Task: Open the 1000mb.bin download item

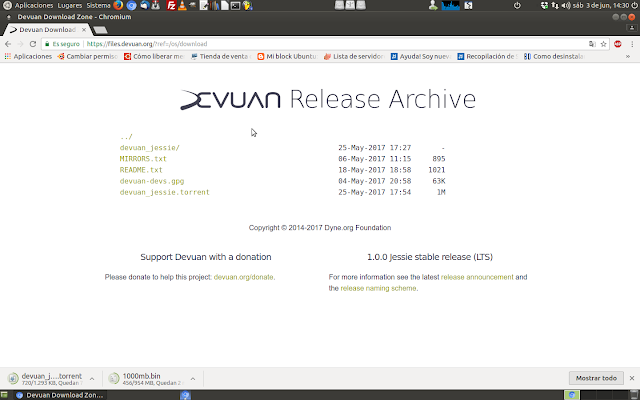Action: click(146, 378)
